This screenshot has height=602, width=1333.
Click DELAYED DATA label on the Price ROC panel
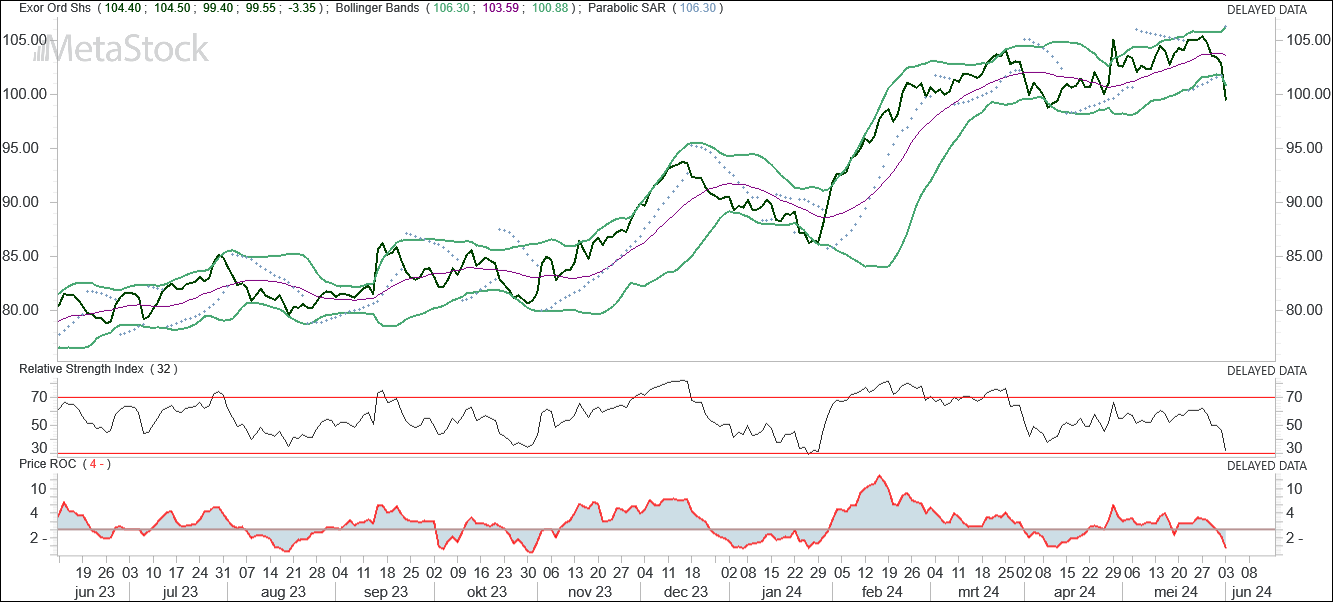coord(1266,465)
